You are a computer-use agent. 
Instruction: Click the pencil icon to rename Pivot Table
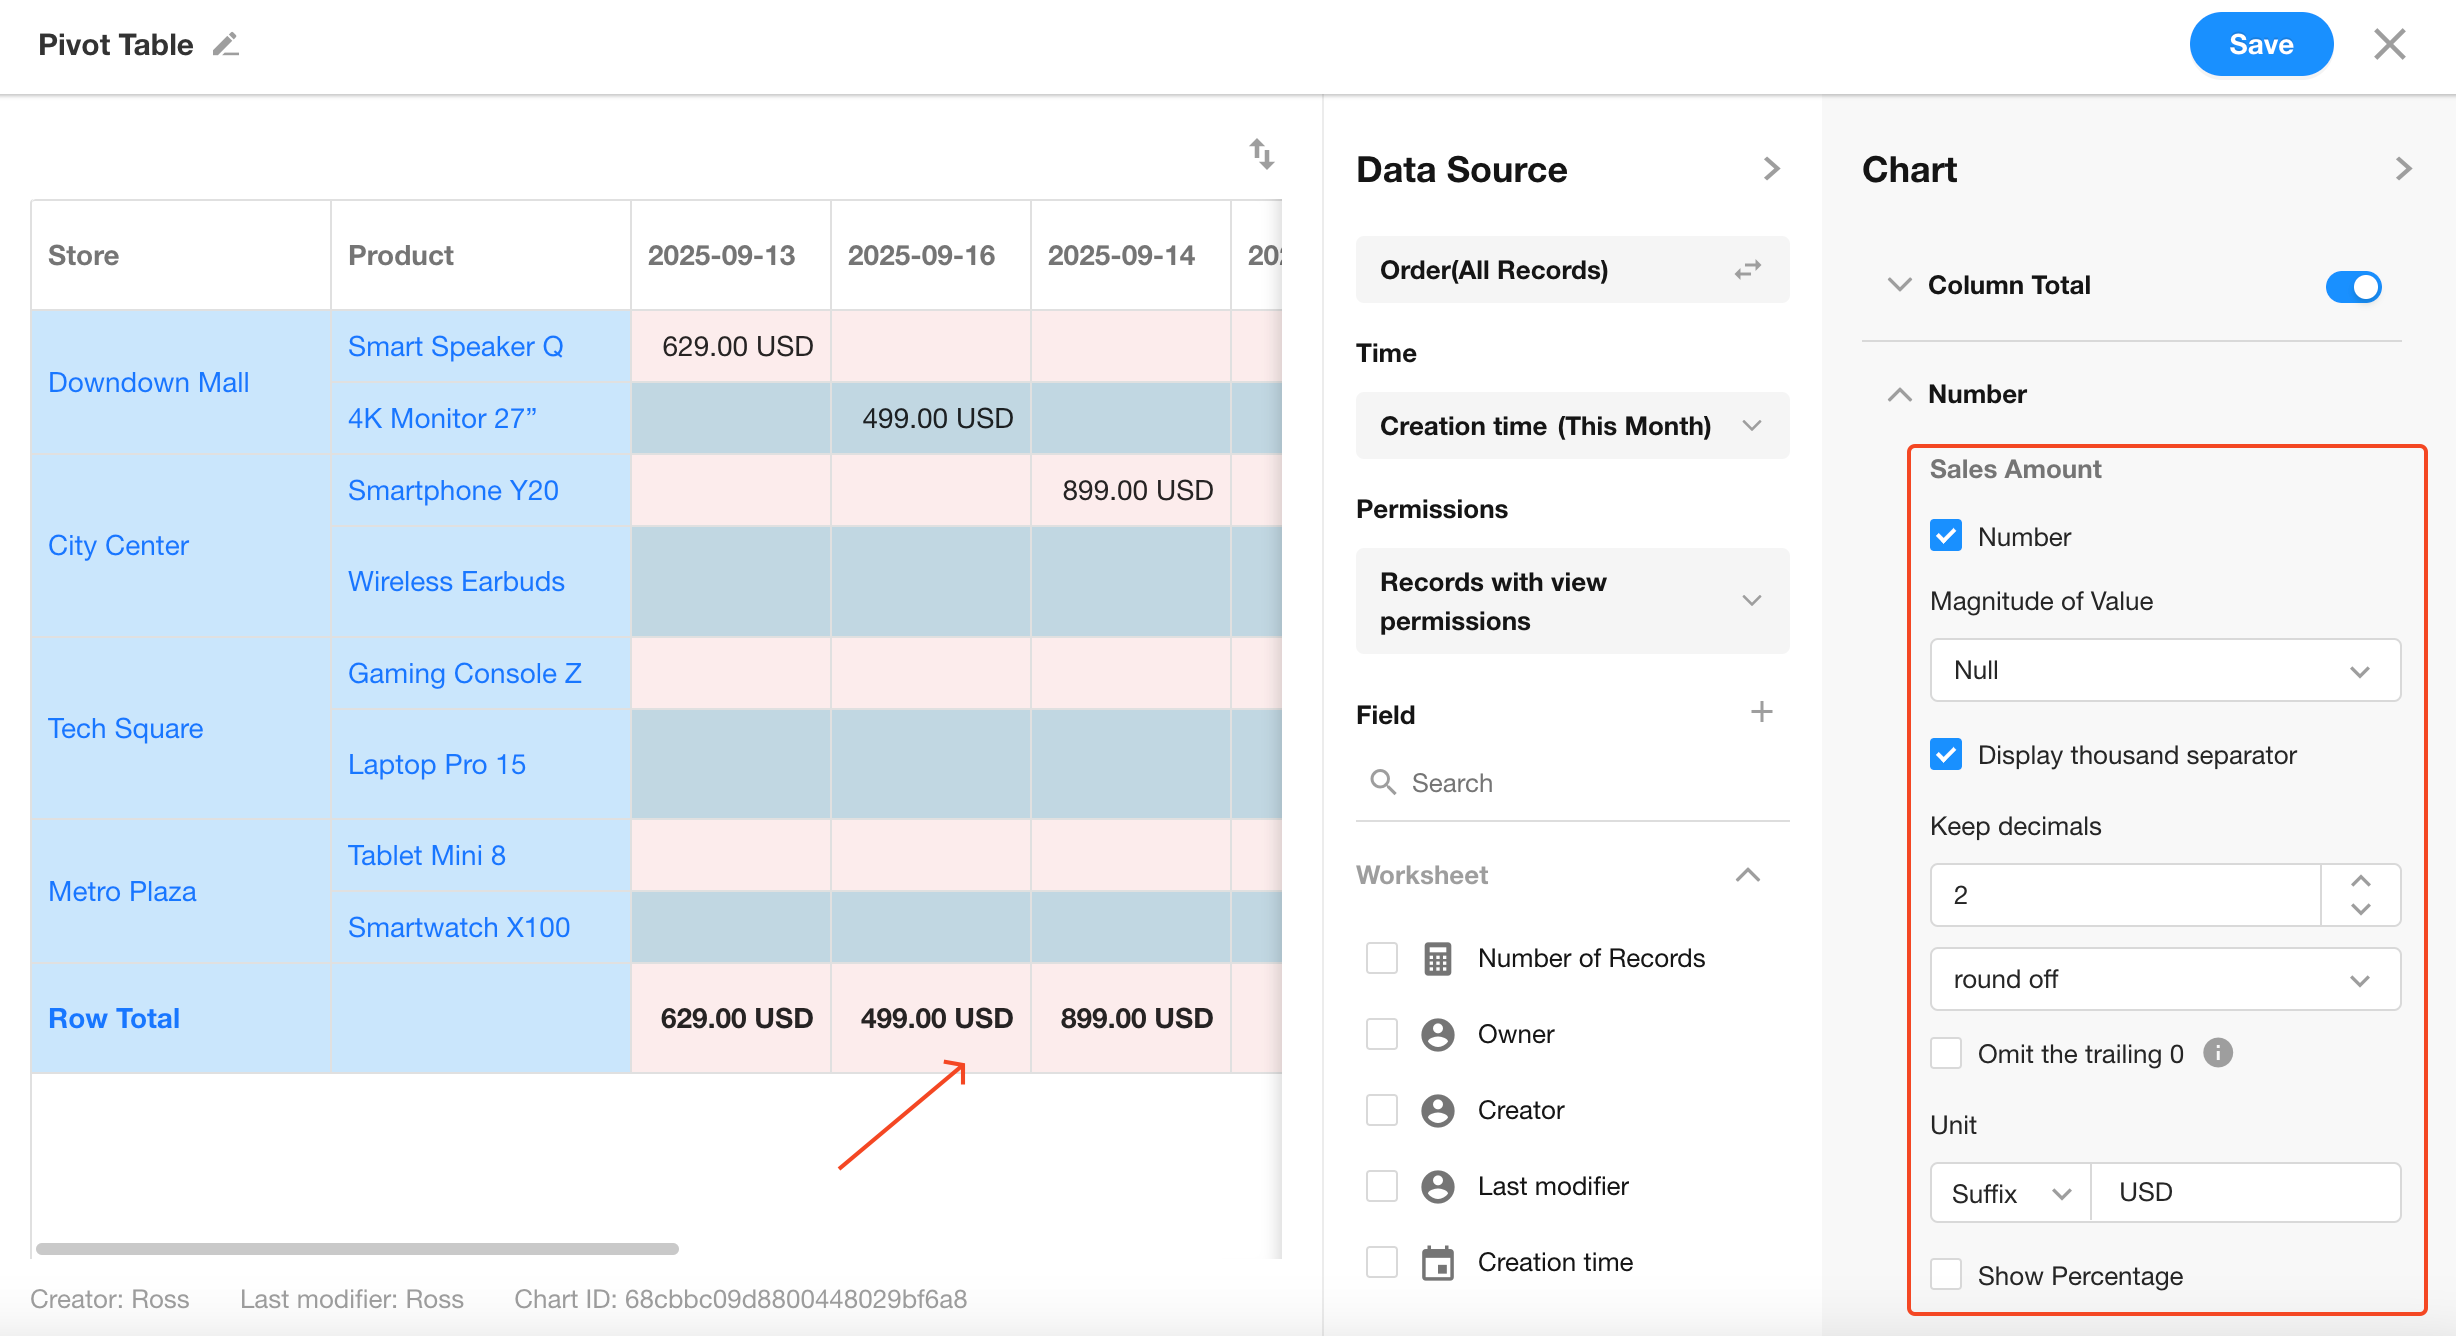tap(226, 45)
